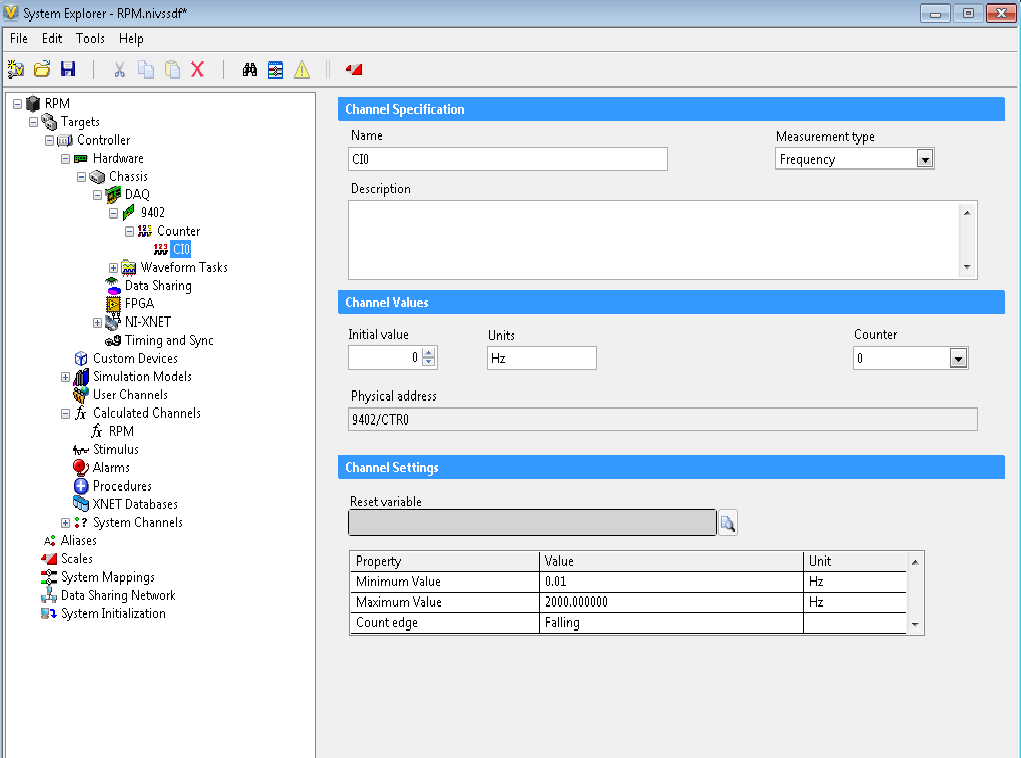The image size is (1021, 758).
Task: Open Find with the binoculars icon
Action: (249, 69)
